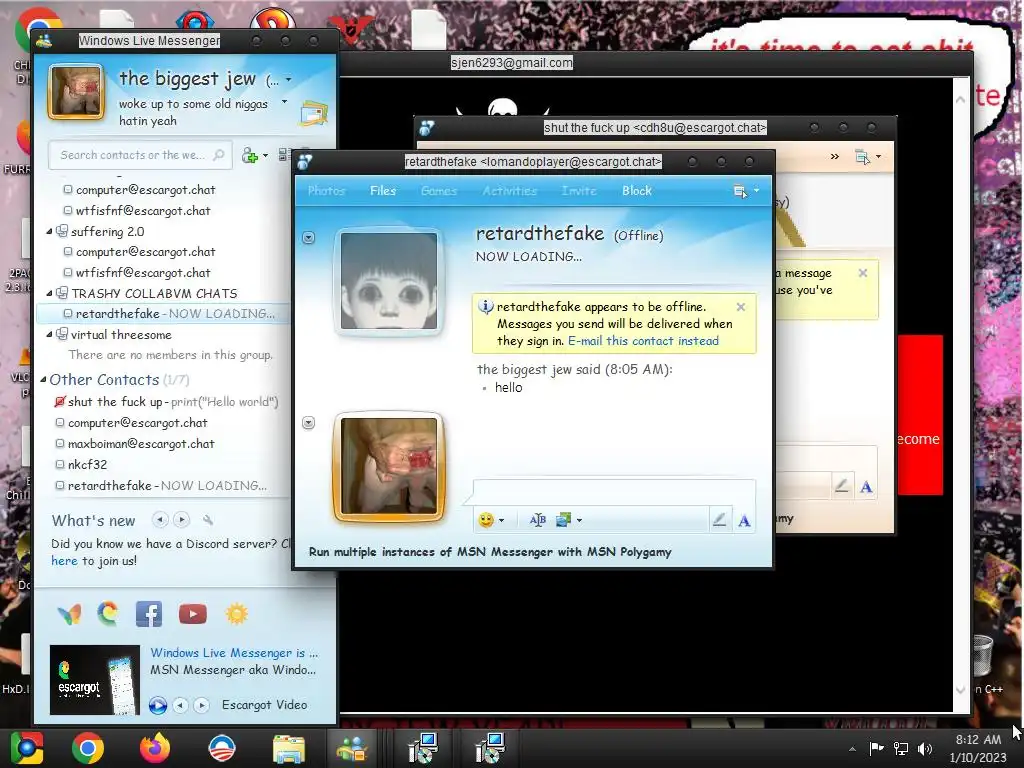Click font A icon in cdh8u chat window
1024x768 pixels.
[x=866, y=487]
